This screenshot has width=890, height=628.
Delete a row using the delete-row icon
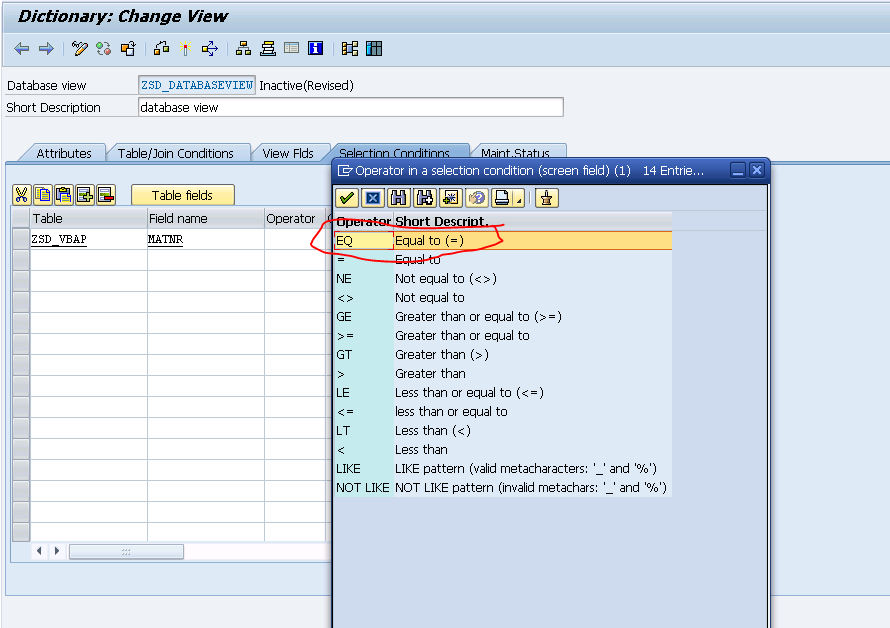pyautogui.click(x=105, y=193)
